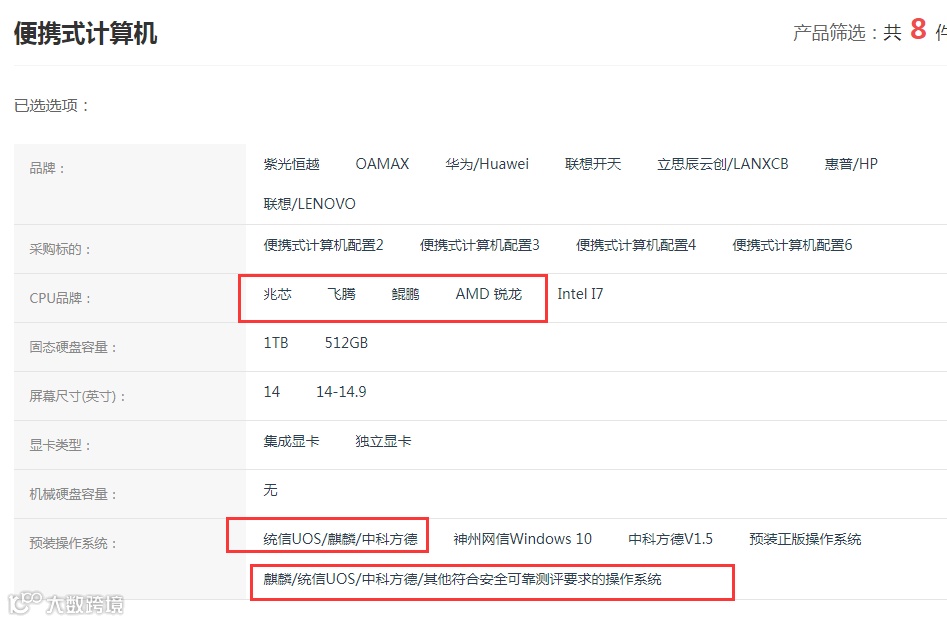Image resolution: width=947 pixels, height=622 pixels.
Task: Filter by 集成显卡 graphics type
Action: click(x=291, y=441)
